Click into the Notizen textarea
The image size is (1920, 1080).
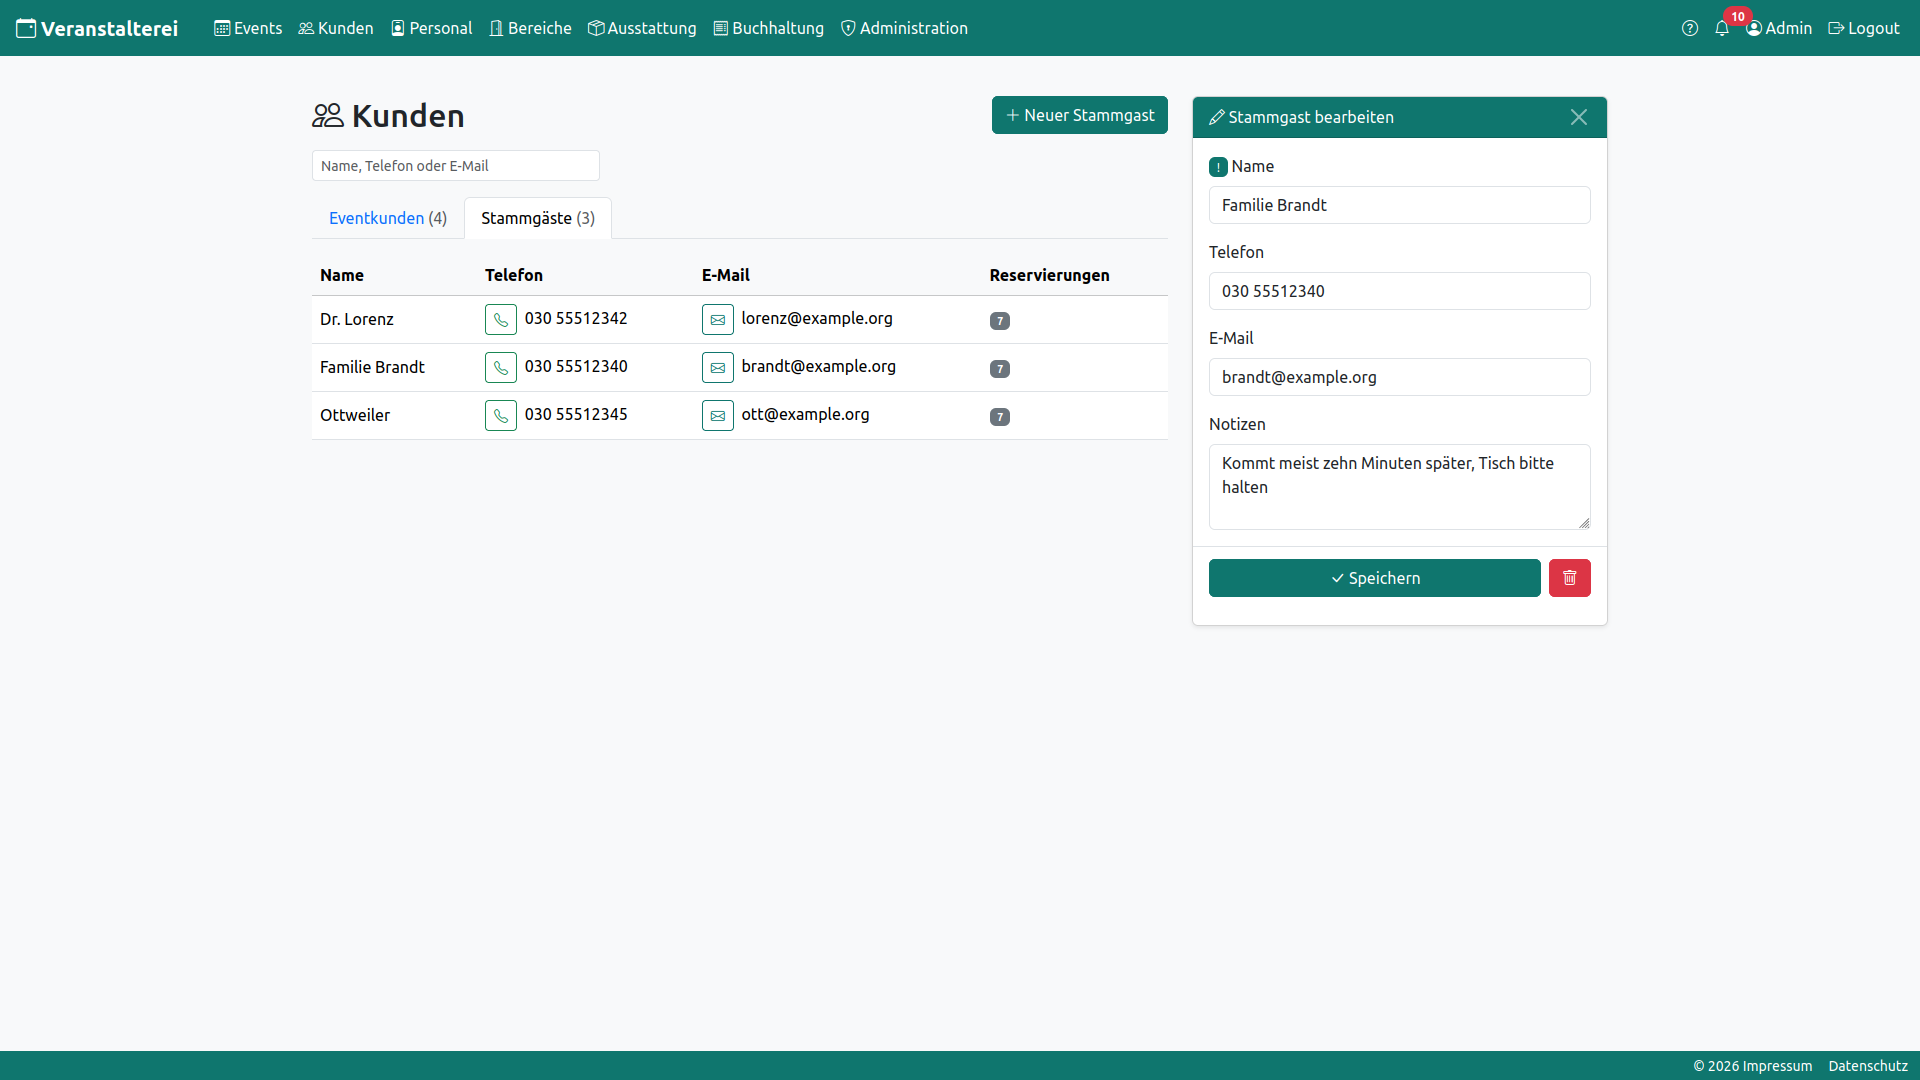1400,487
